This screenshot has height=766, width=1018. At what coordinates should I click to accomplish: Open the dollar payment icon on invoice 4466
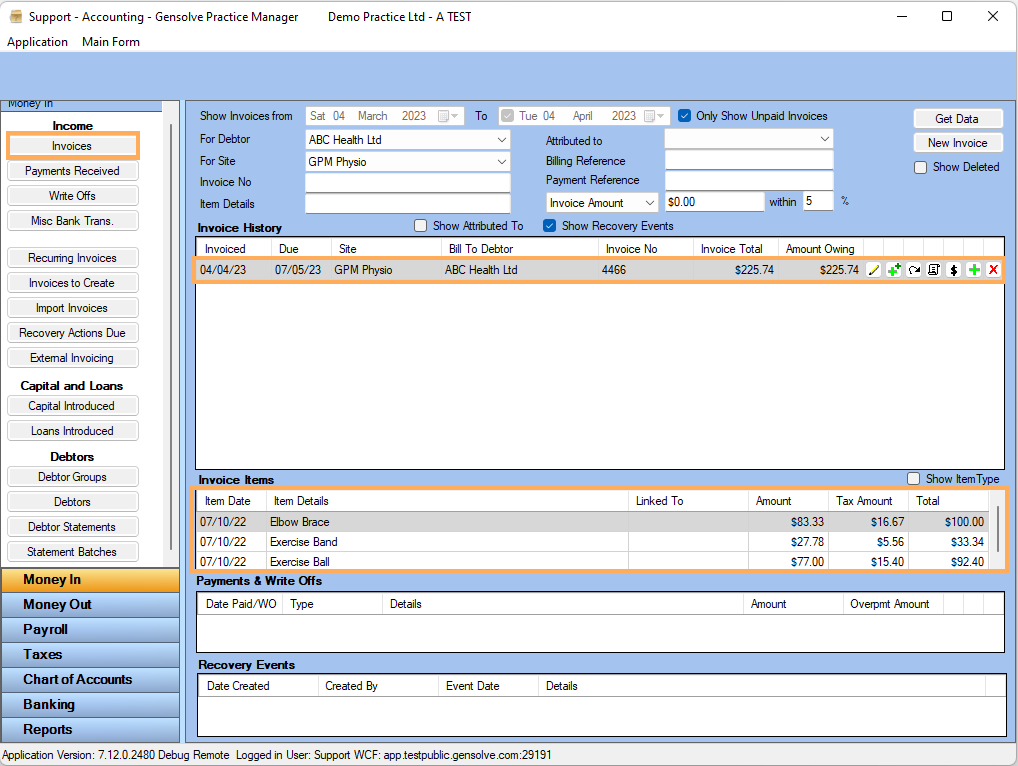click(953, 269)
